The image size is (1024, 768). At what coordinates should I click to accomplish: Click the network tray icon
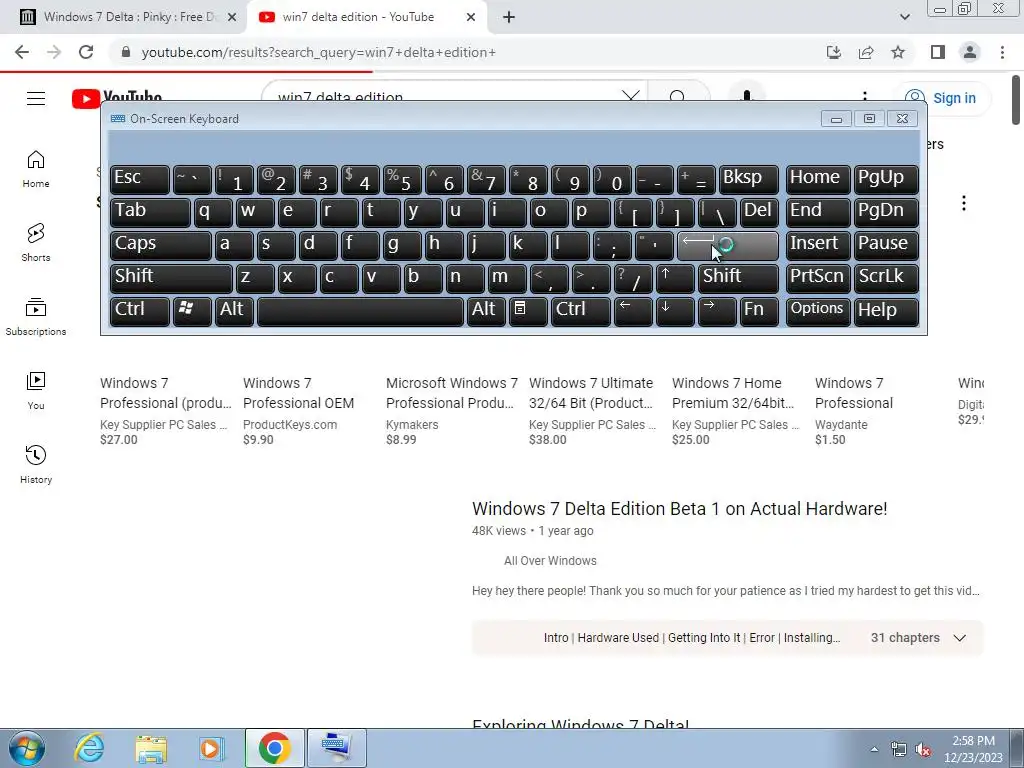(x=899, y=750)
